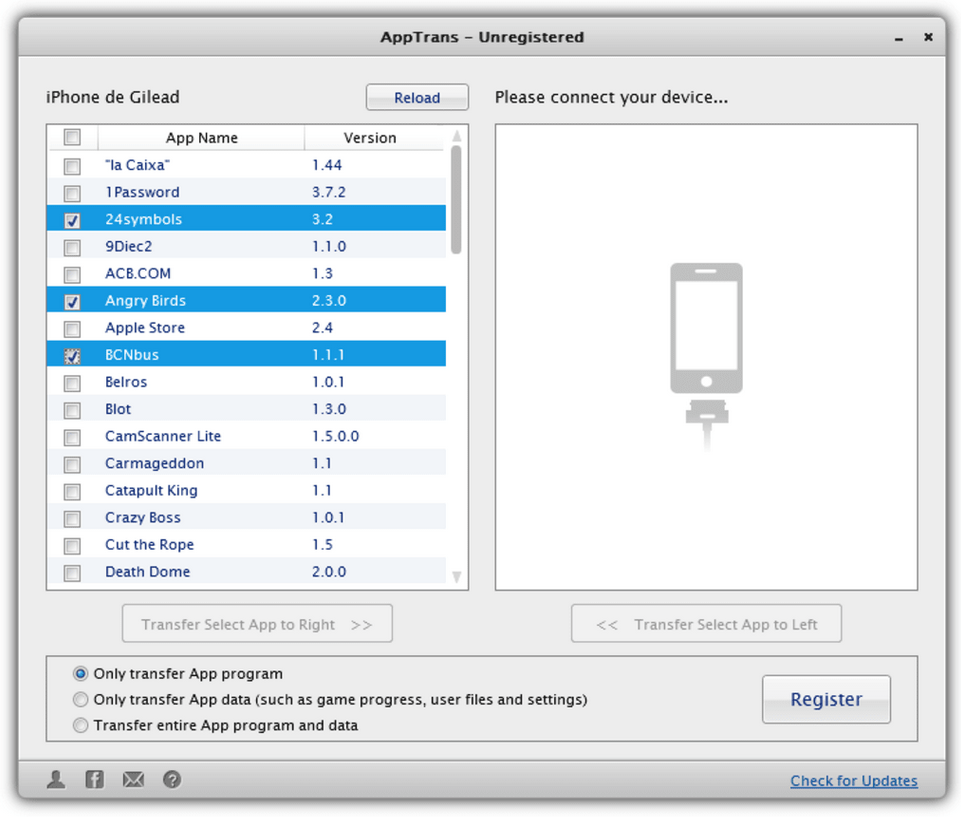Screen dimensions: 961x817
Task: Select the 1Password app name
Action: [142, 192]
